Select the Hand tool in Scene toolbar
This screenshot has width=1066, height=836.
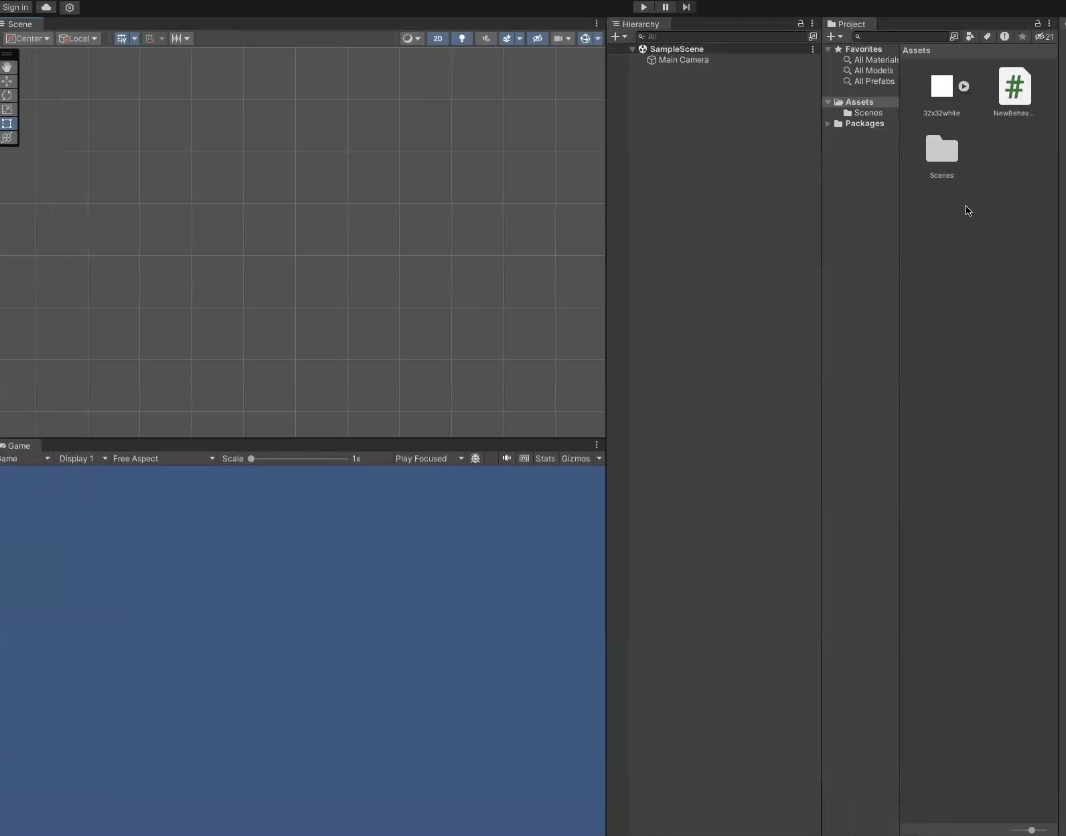7,67
